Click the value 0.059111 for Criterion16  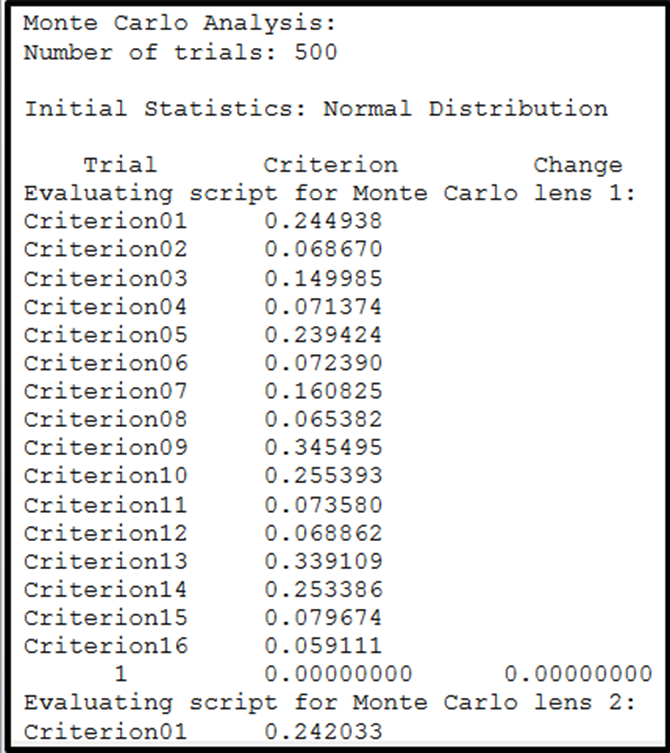tap(323, 646)
